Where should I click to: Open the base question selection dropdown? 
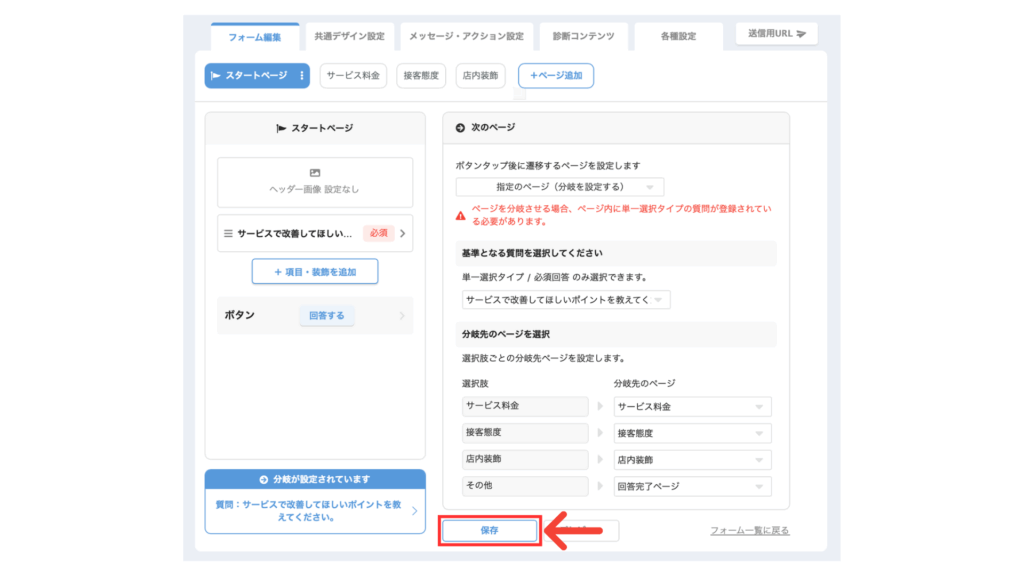tap(565, 300)
